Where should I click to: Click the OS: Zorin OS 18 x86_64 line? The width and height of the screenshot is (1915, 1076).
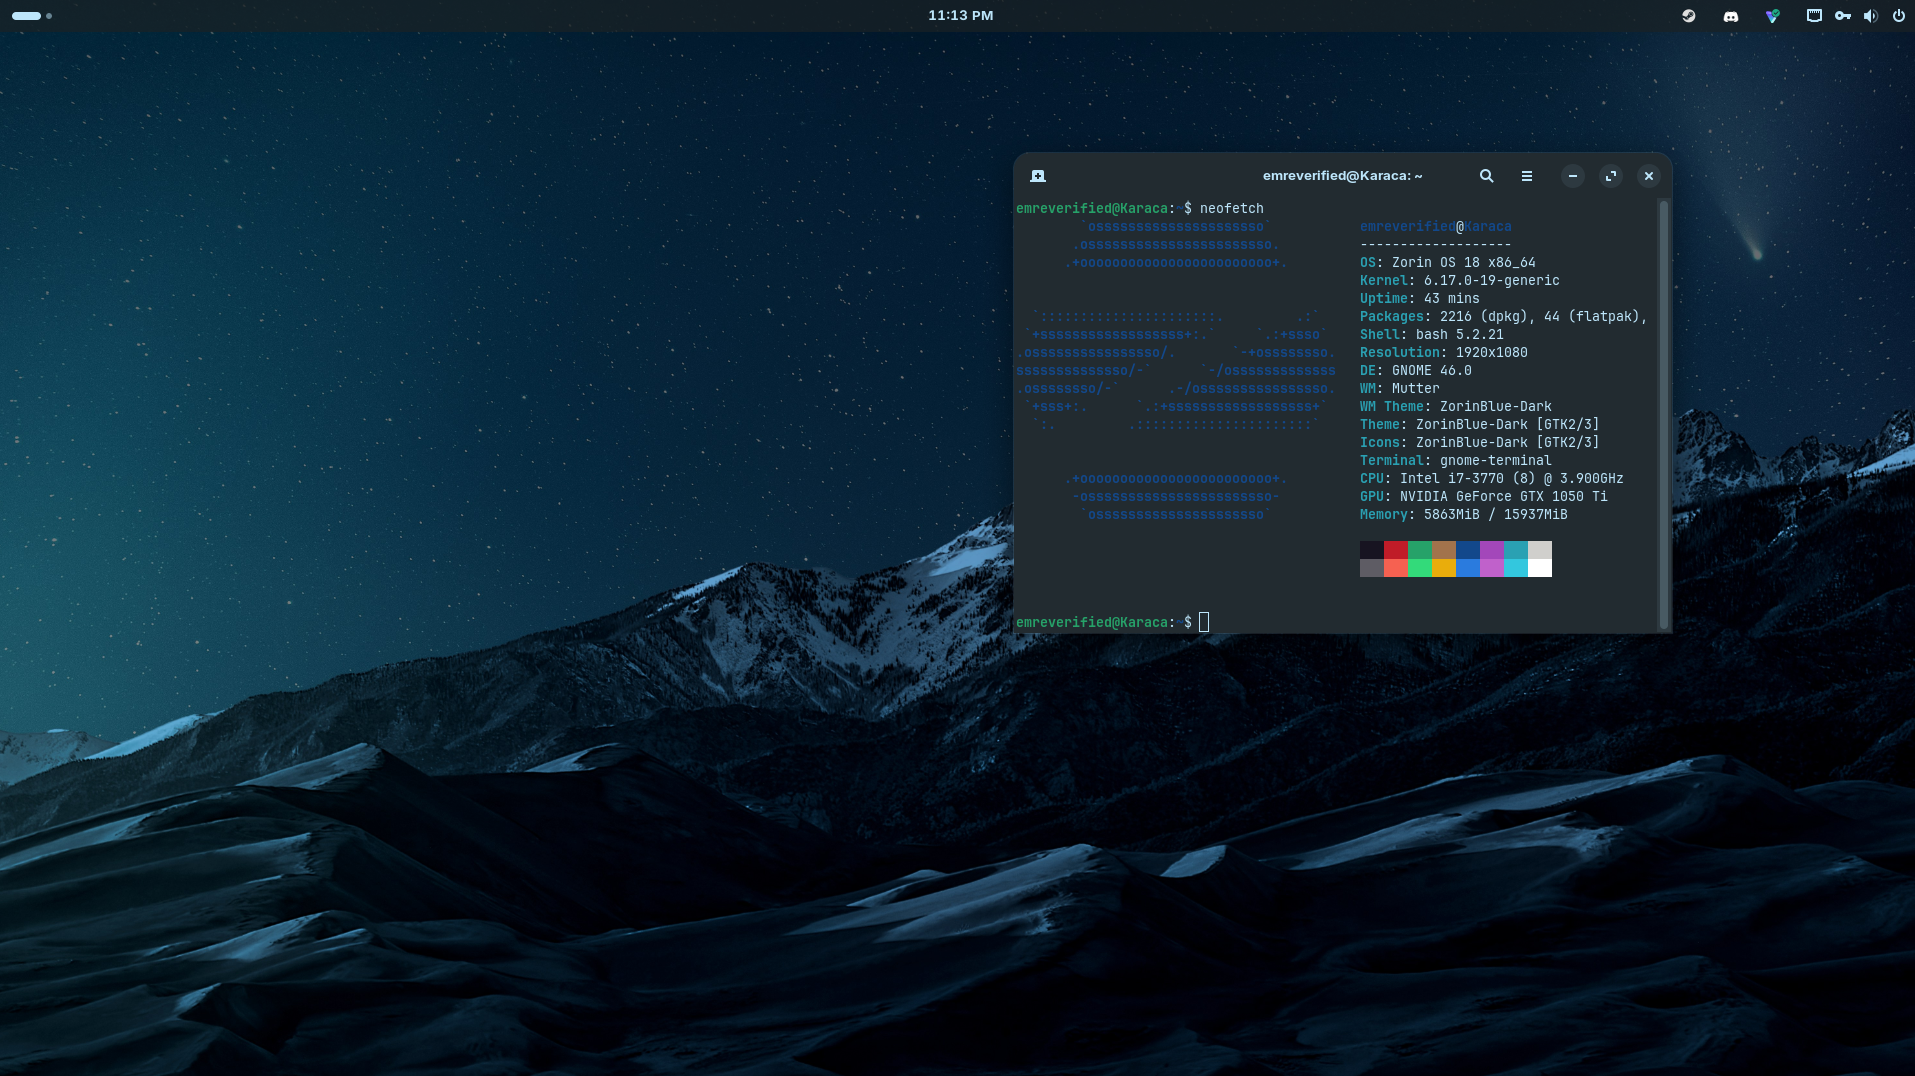coord(1448,263)
